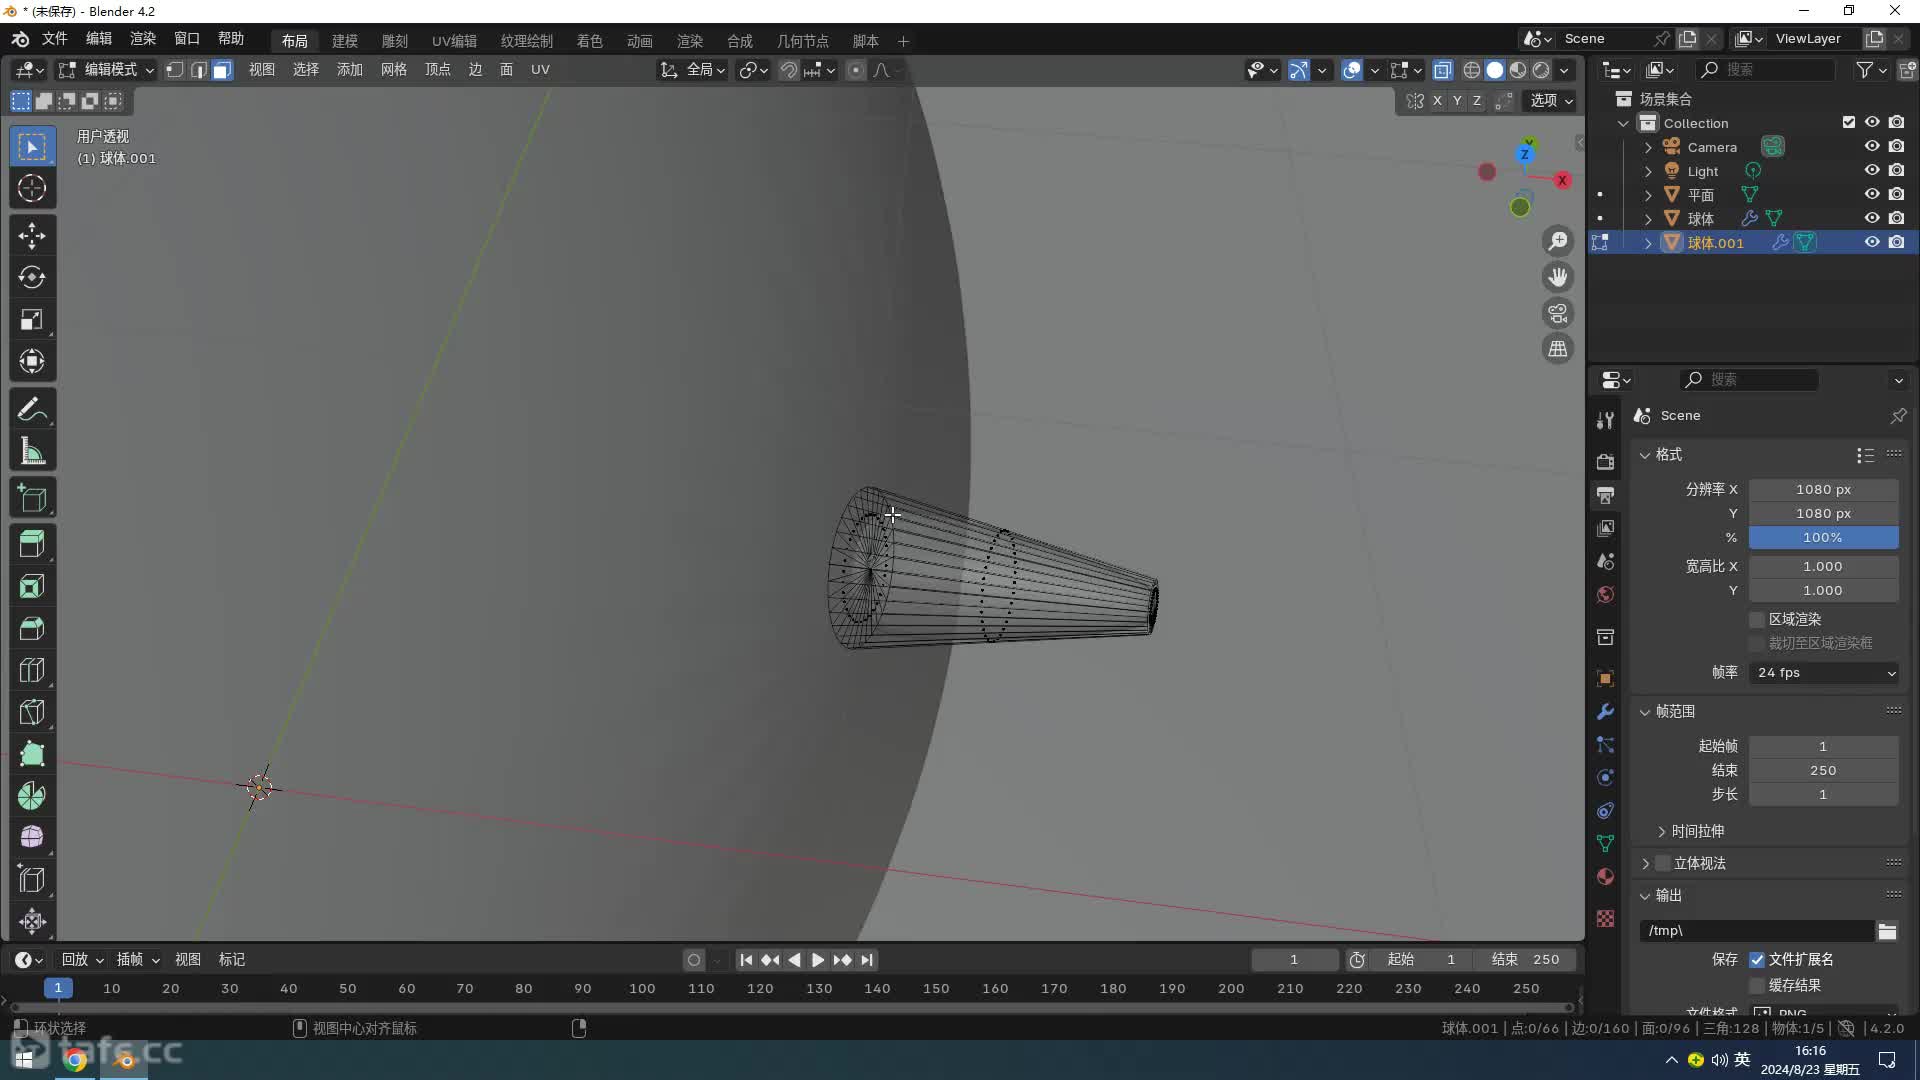Select the Transform tool
The image size is (1920, 1080).
[32, 362]
